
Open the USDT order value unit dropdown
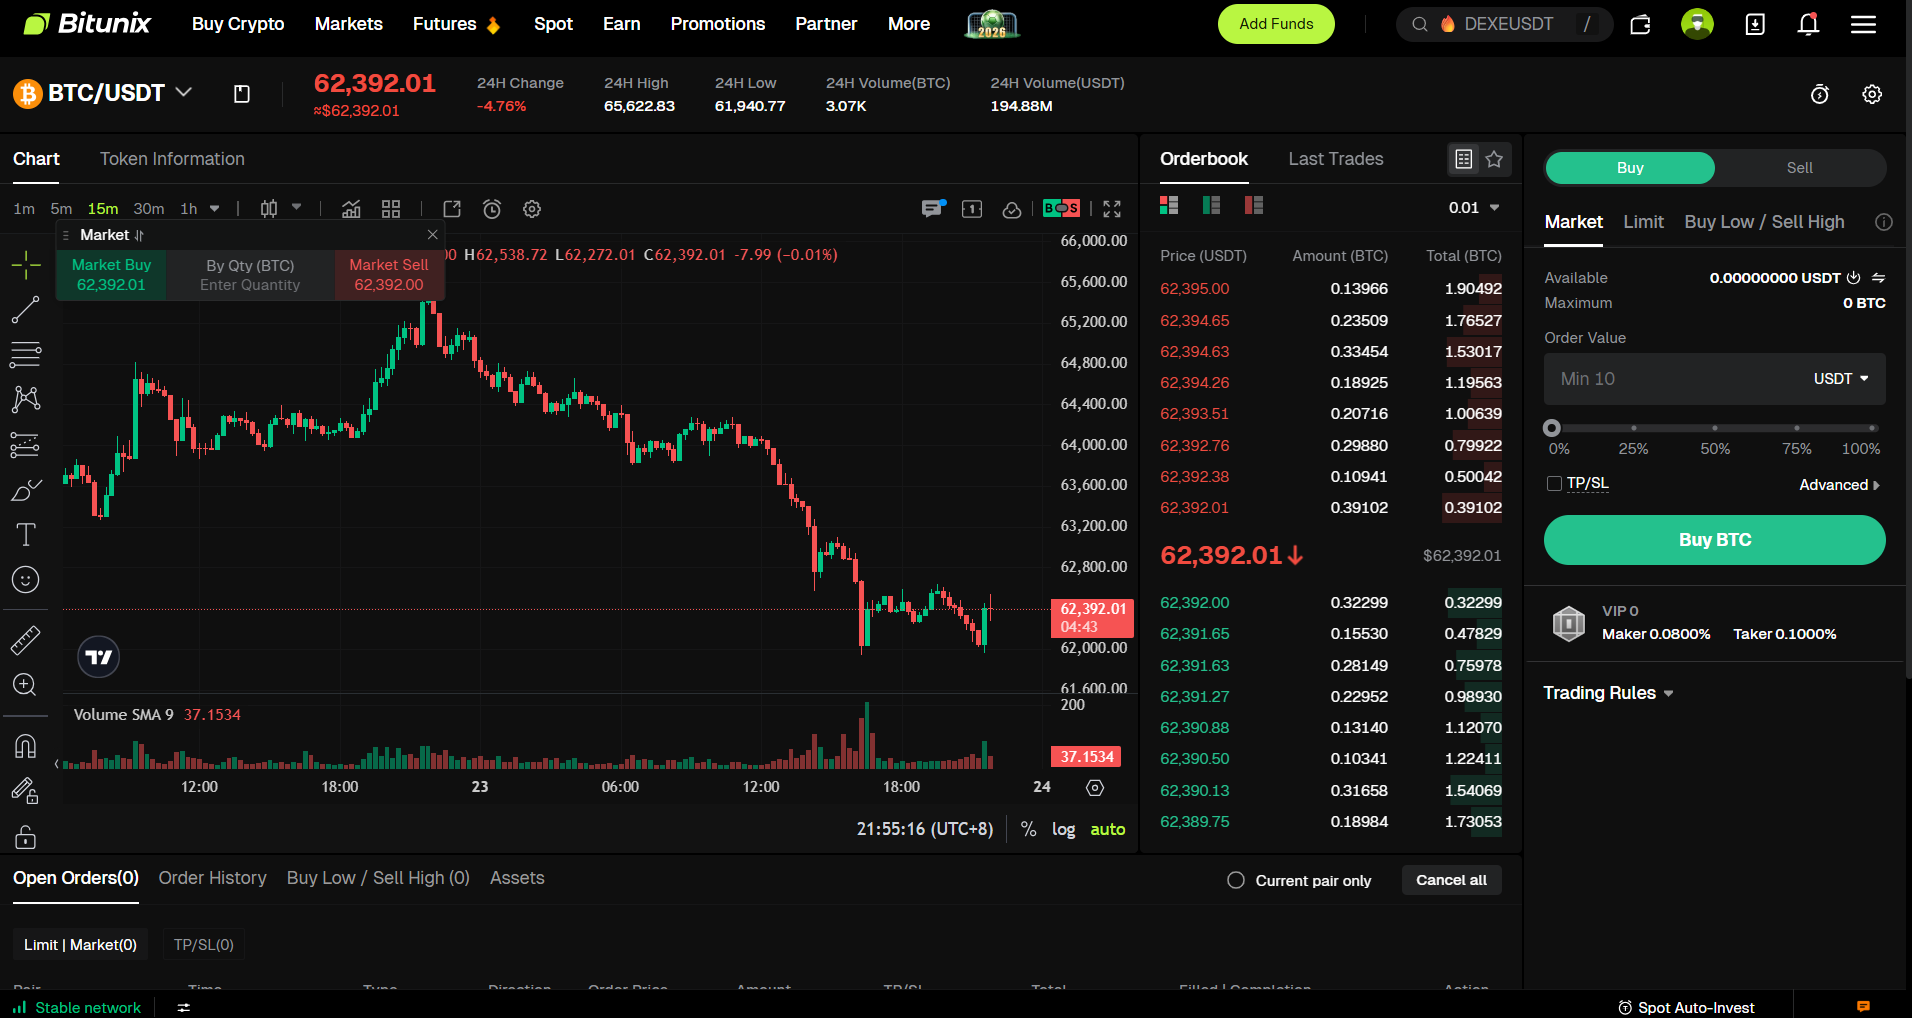point(1841,379)
